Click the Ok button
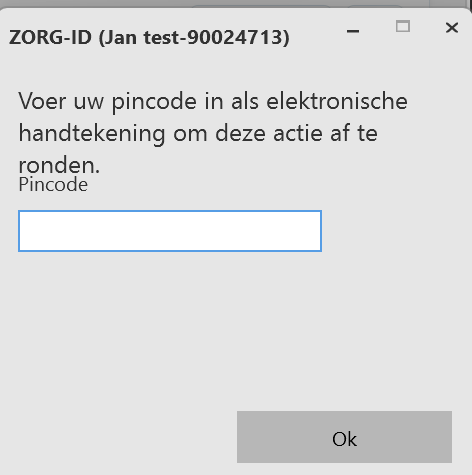 pos(344,437)
